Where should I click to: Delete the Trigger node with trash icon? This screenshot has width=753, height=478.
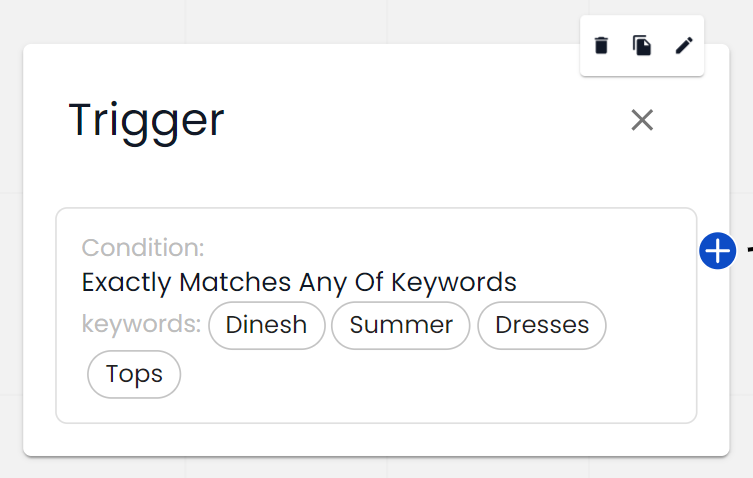[601, 45]
